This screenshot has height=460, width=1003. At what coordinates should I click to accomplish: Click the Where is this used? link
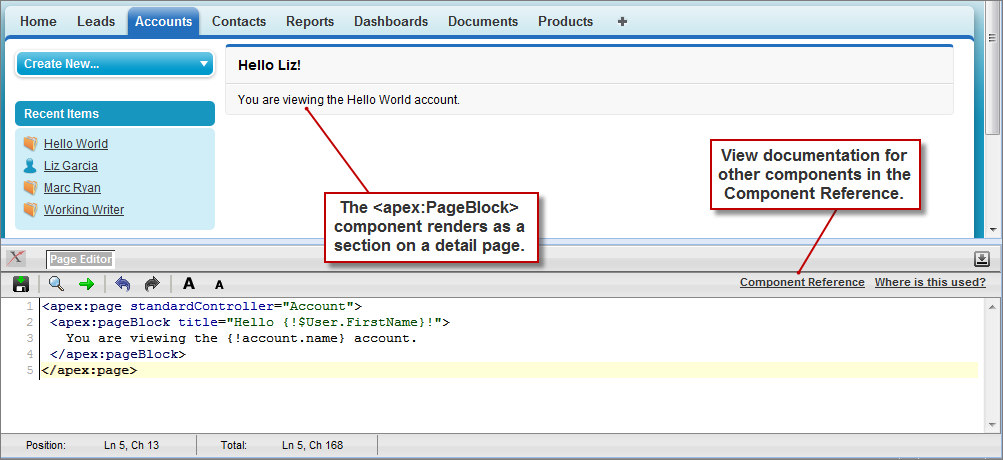coord(930,283)
